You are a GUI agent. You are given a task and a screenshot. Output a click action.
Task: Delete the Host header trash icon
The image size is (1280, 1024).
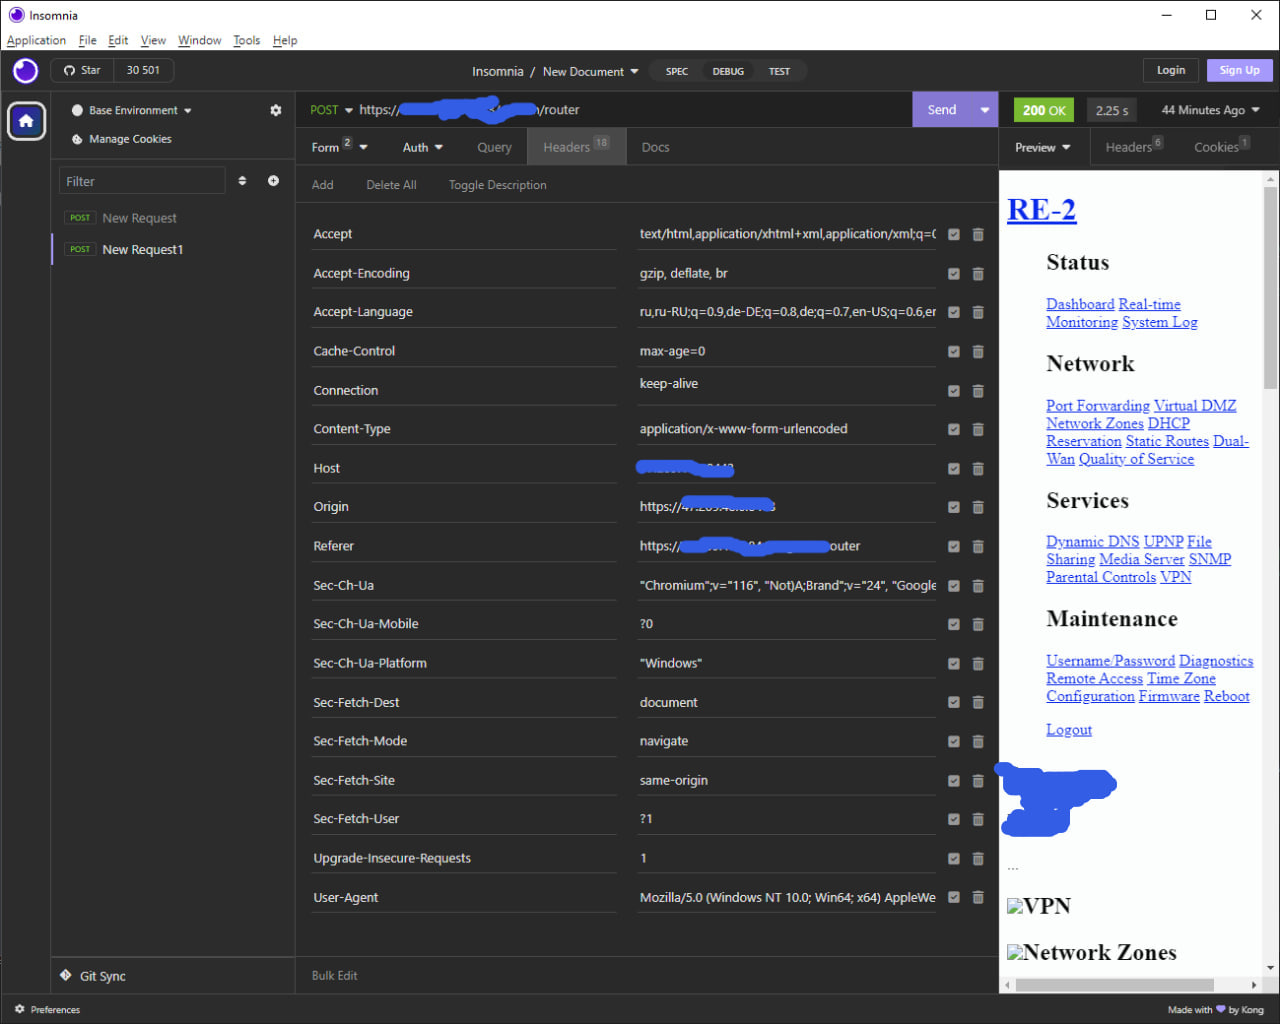(978, 468)
